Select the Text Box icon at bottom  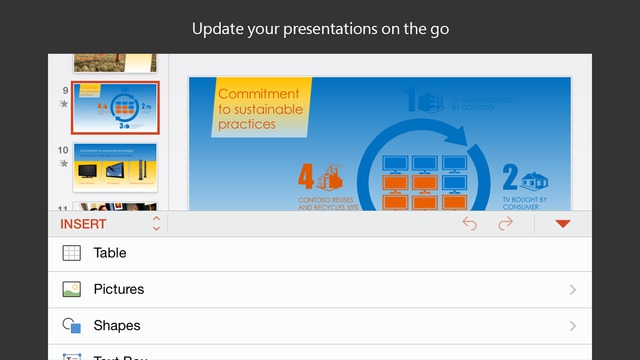pyautogui.click(x=71, y=356)
